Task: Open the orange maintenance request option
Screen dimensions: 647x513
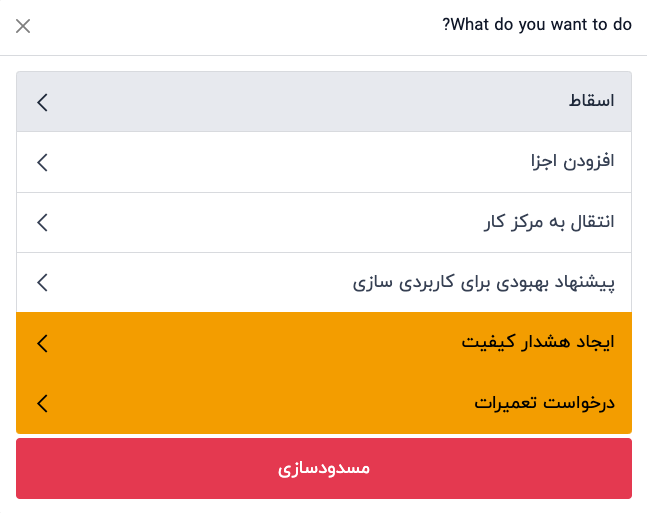Action: [324, 403]
